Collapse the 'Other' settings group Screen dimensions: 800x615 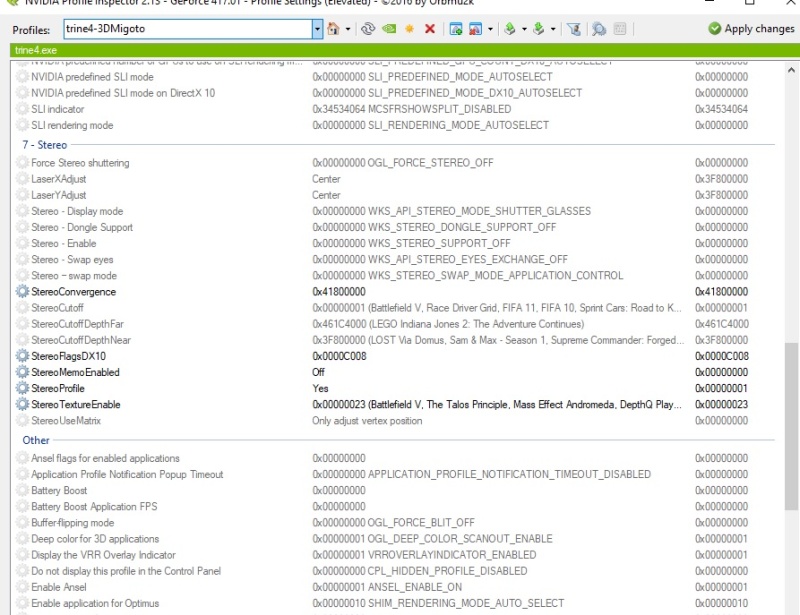[x=36, y=440]
